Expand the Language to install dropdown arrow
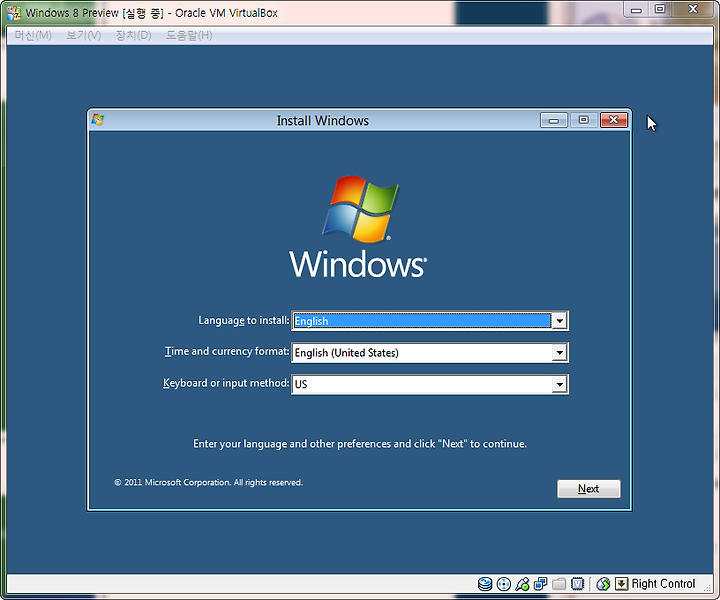Image resolution: width=720 pixels, height=600 pixels. [x=559, y=321]
